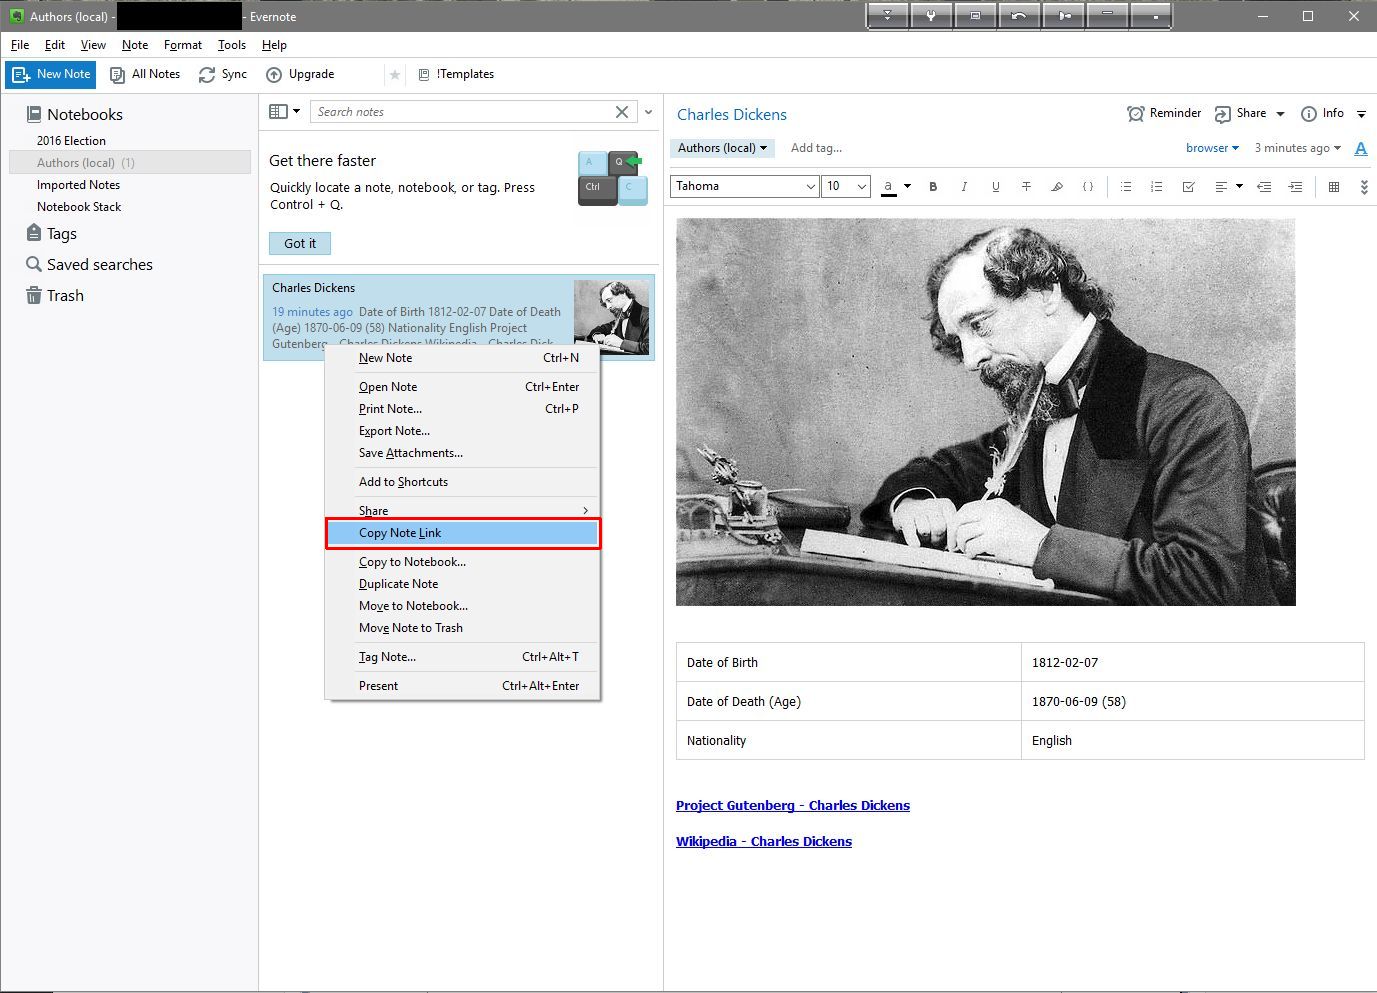Click the Share button above the note
This screenshot has width=1377, height=993.
click(x=1241, y=113)
